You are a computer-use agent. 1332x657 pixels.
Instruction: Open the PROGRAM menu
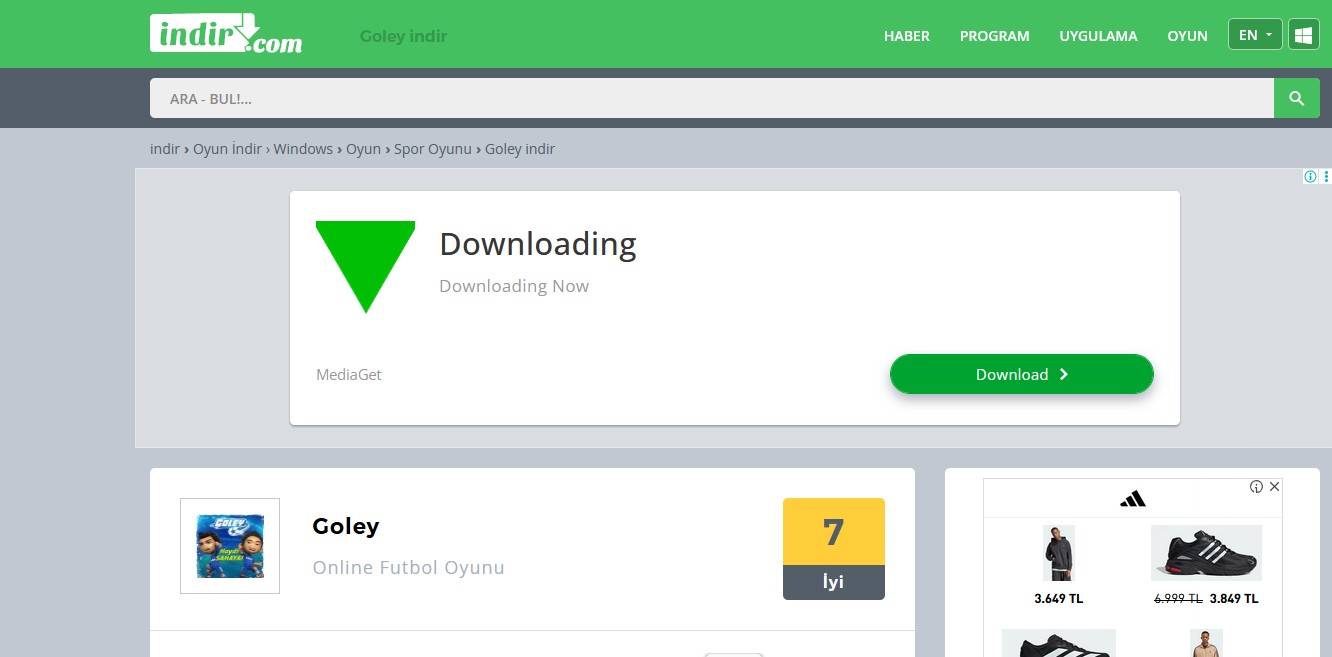(x=995, y=36)
